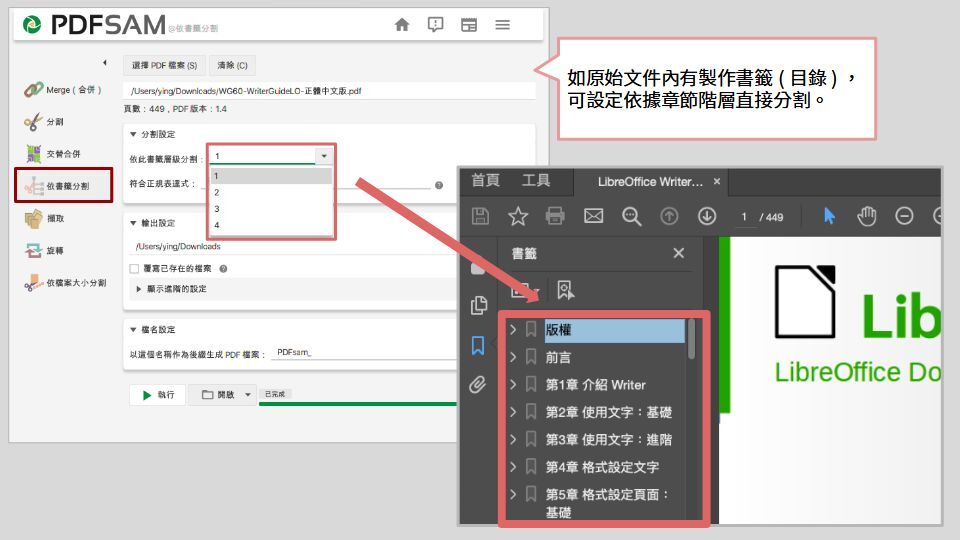Click the 選擇 PDF 檔案 (S) button
This screenshot has width=960, height=540.
pos(164,65)
